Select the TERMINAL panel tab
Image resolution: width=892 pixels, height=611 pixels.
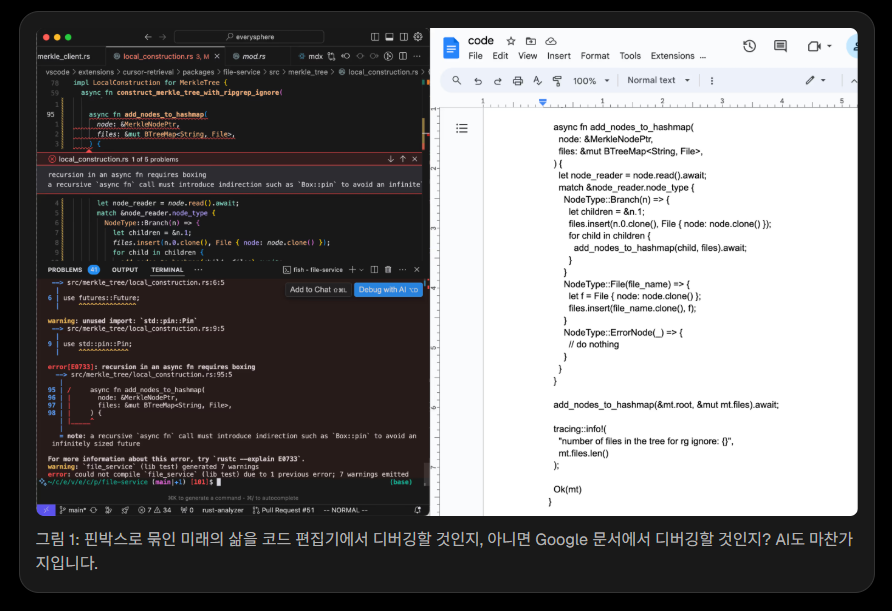(x=167, y=270)
